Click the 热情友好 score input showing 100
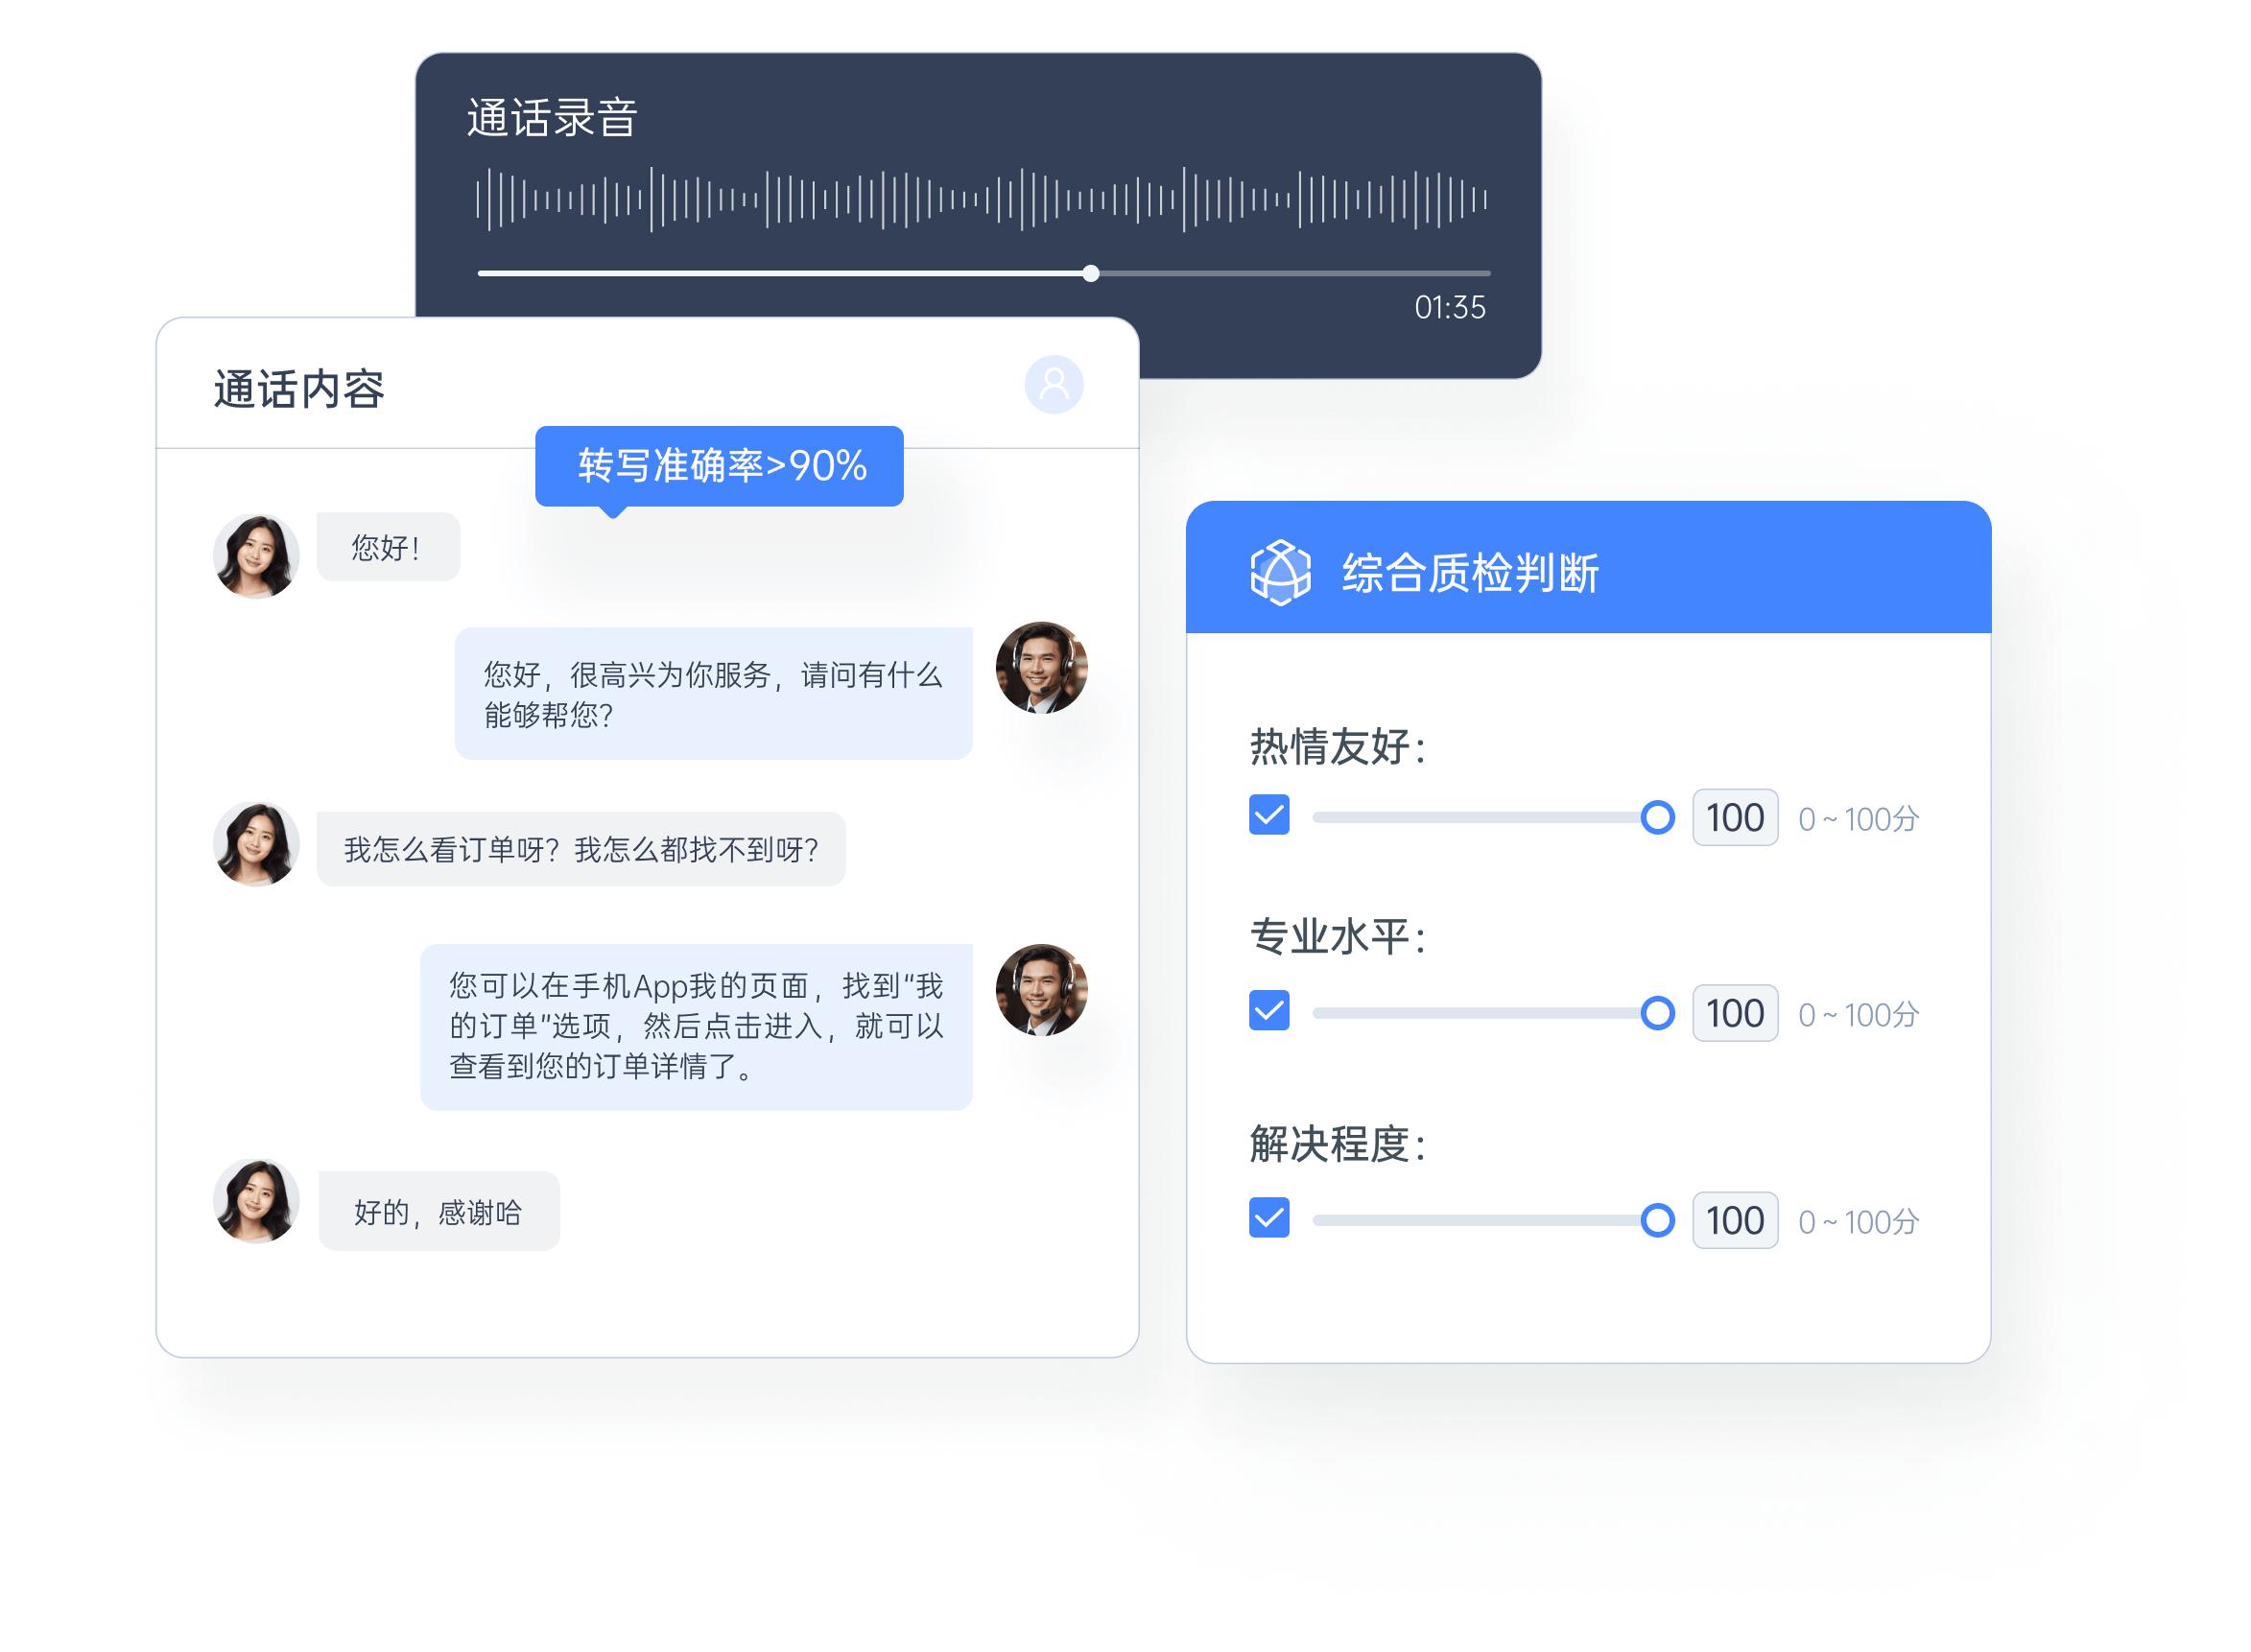The image size is (2251, 1652). point(1734,818)
